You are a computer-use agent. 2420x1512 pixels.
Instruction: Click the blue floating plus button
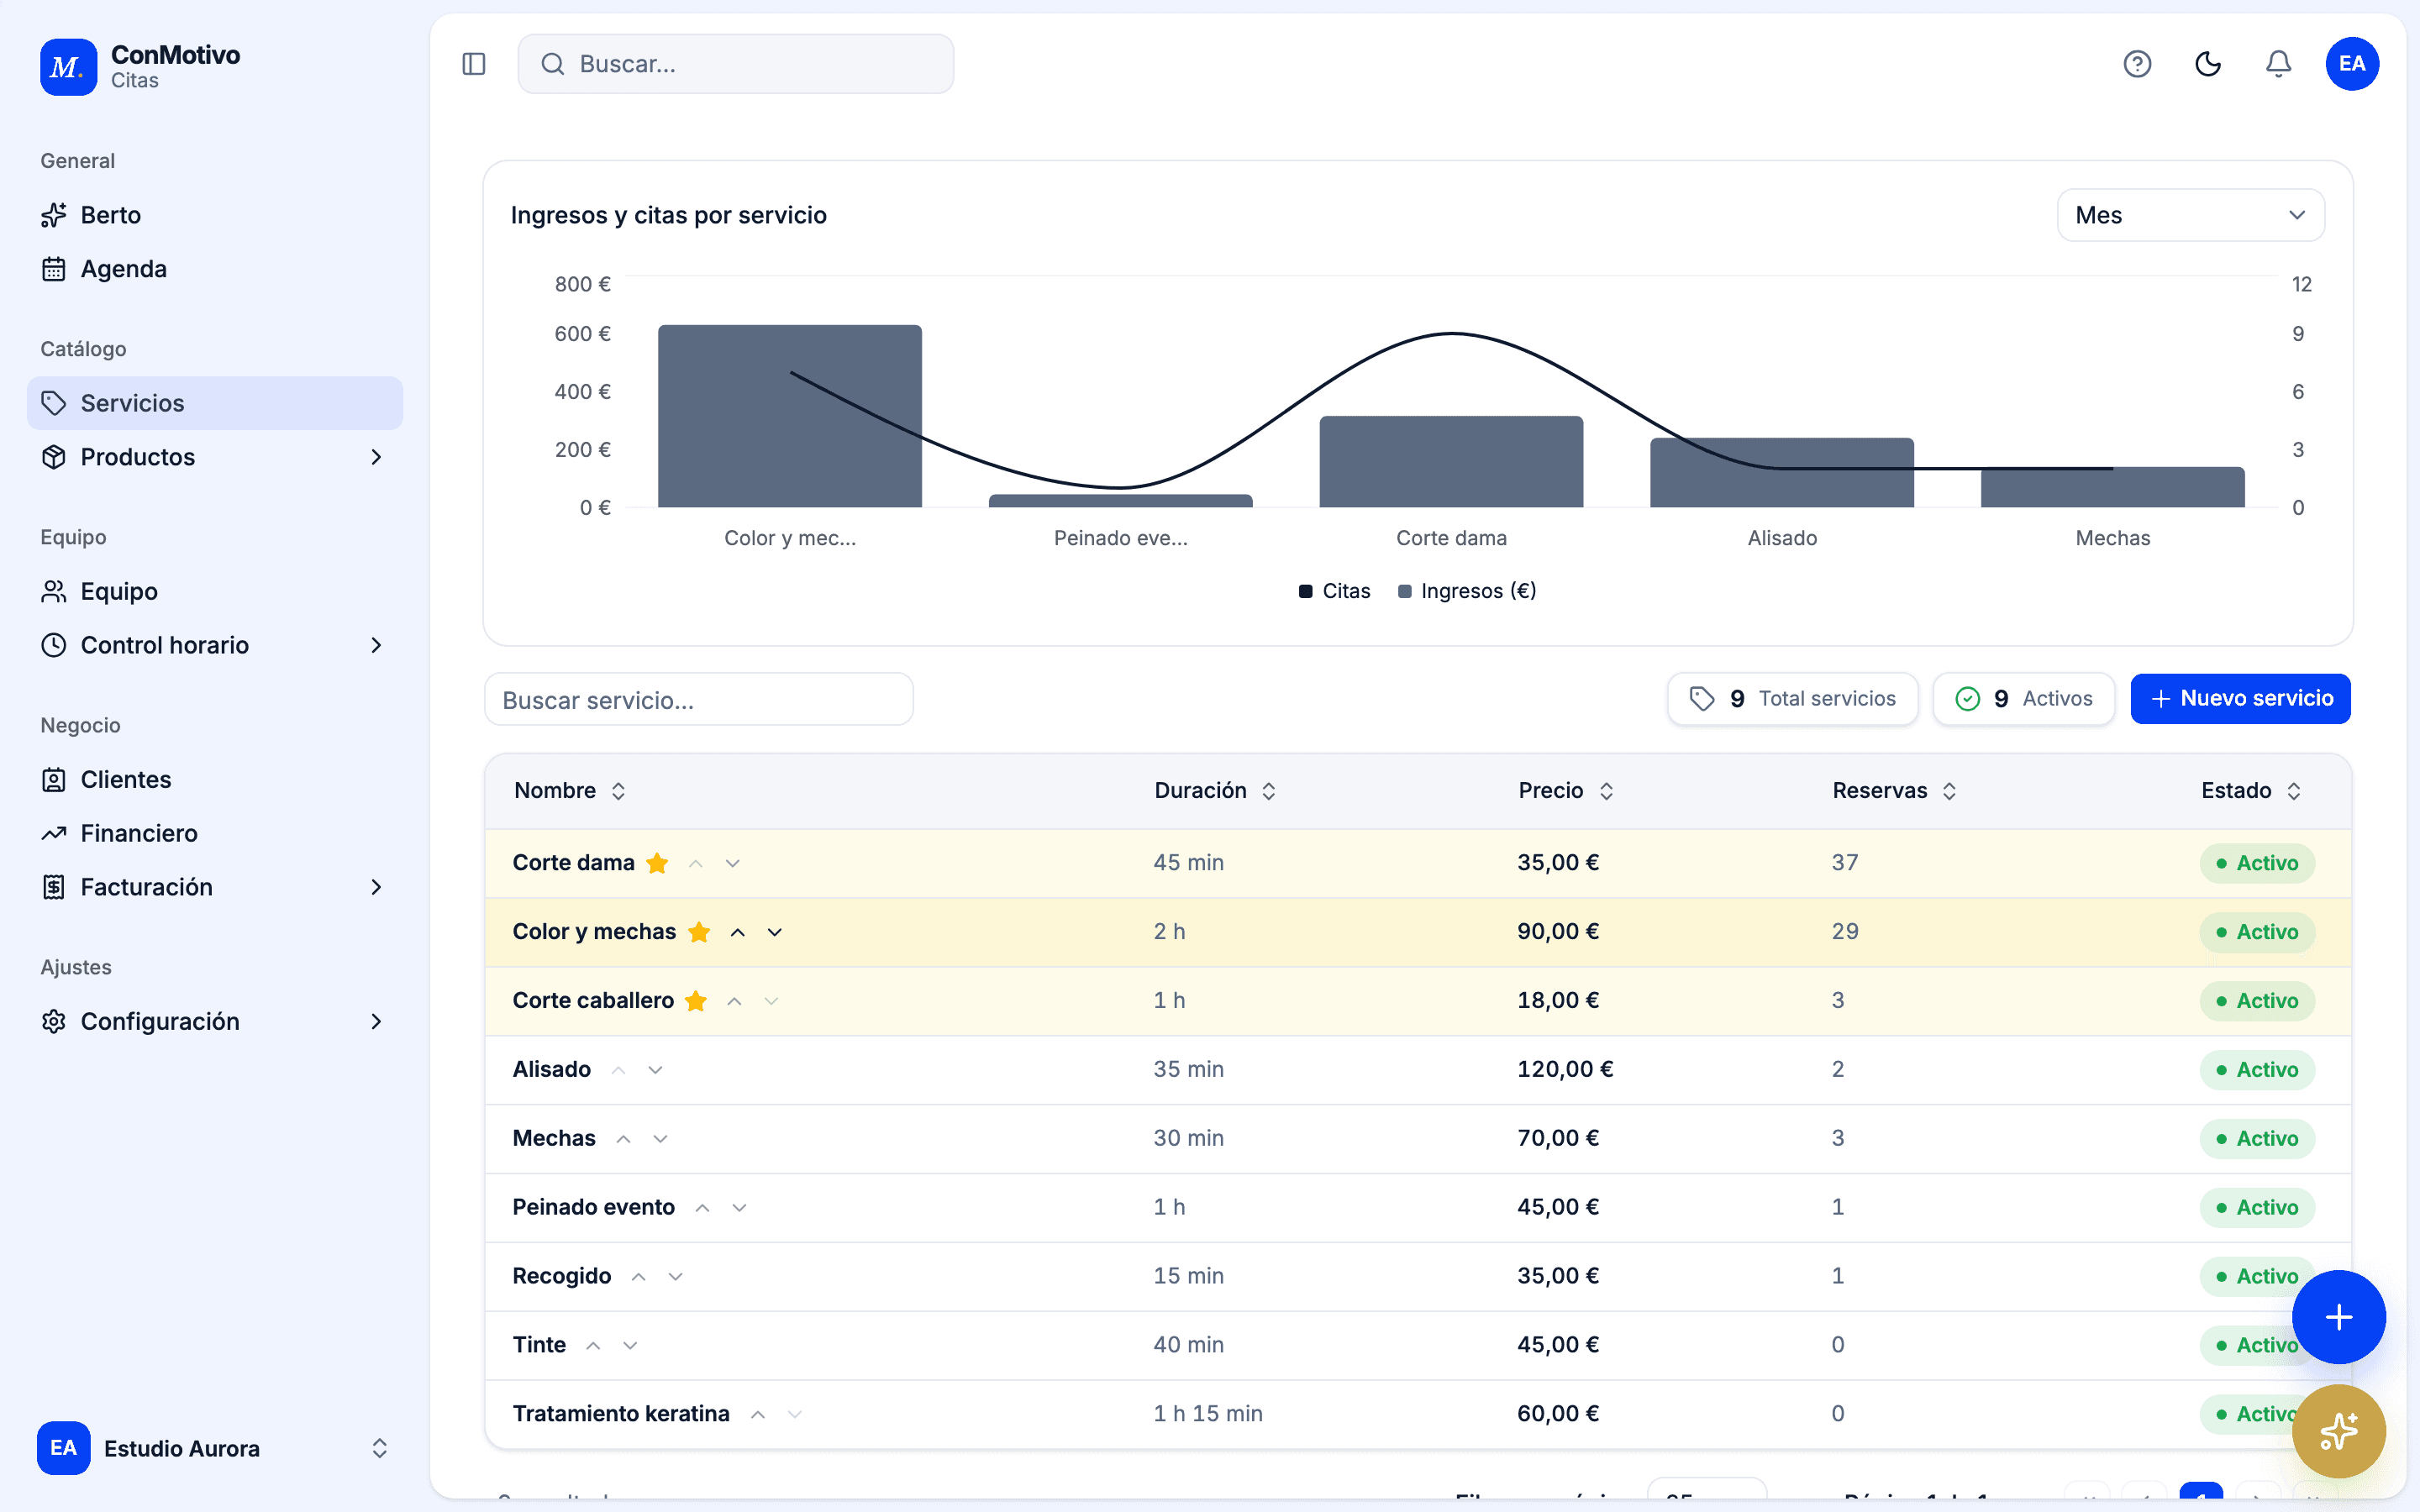tap(2338, 1317)
